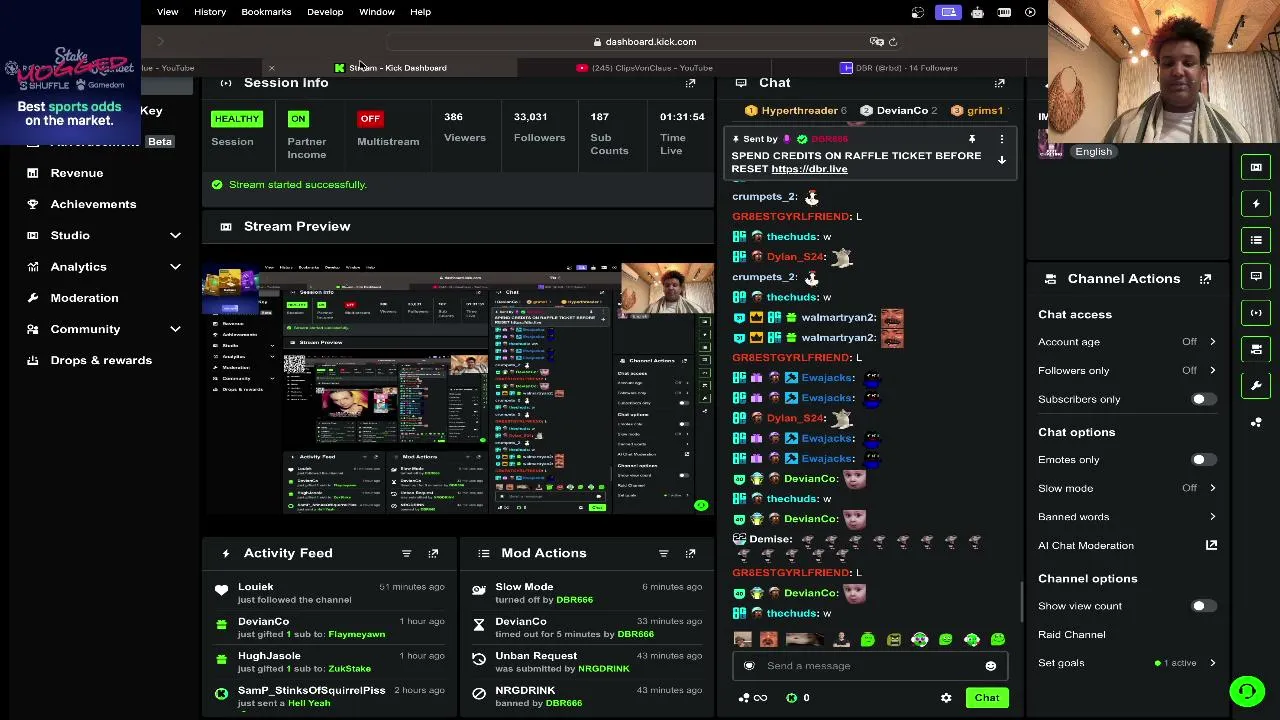This screenshot has height=720, width=1280.
Task: Filter the Activity Feed list
Action: pyautogui.click(x=406, y=553)
